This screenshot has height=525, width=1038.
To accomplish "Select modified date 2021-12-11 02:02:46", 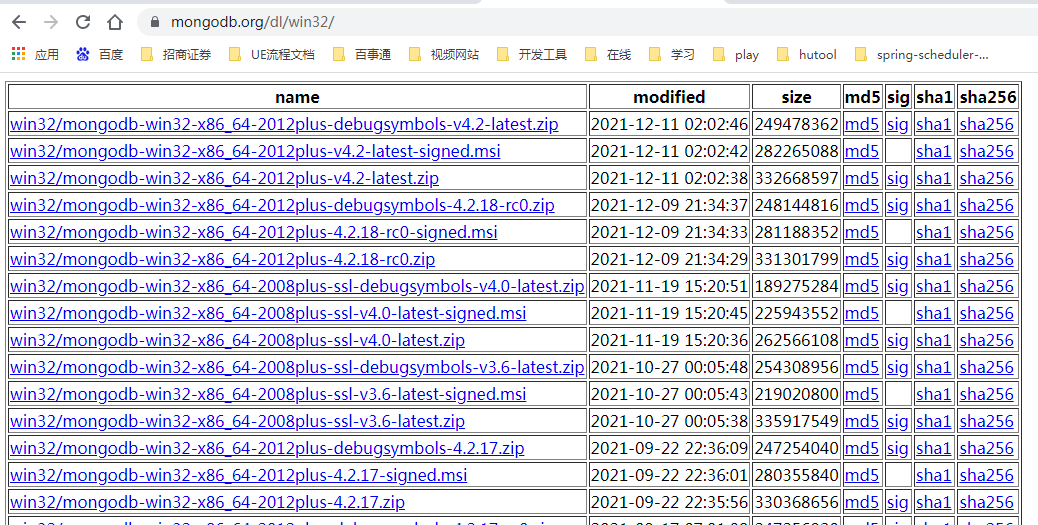I will pos(669,124).
